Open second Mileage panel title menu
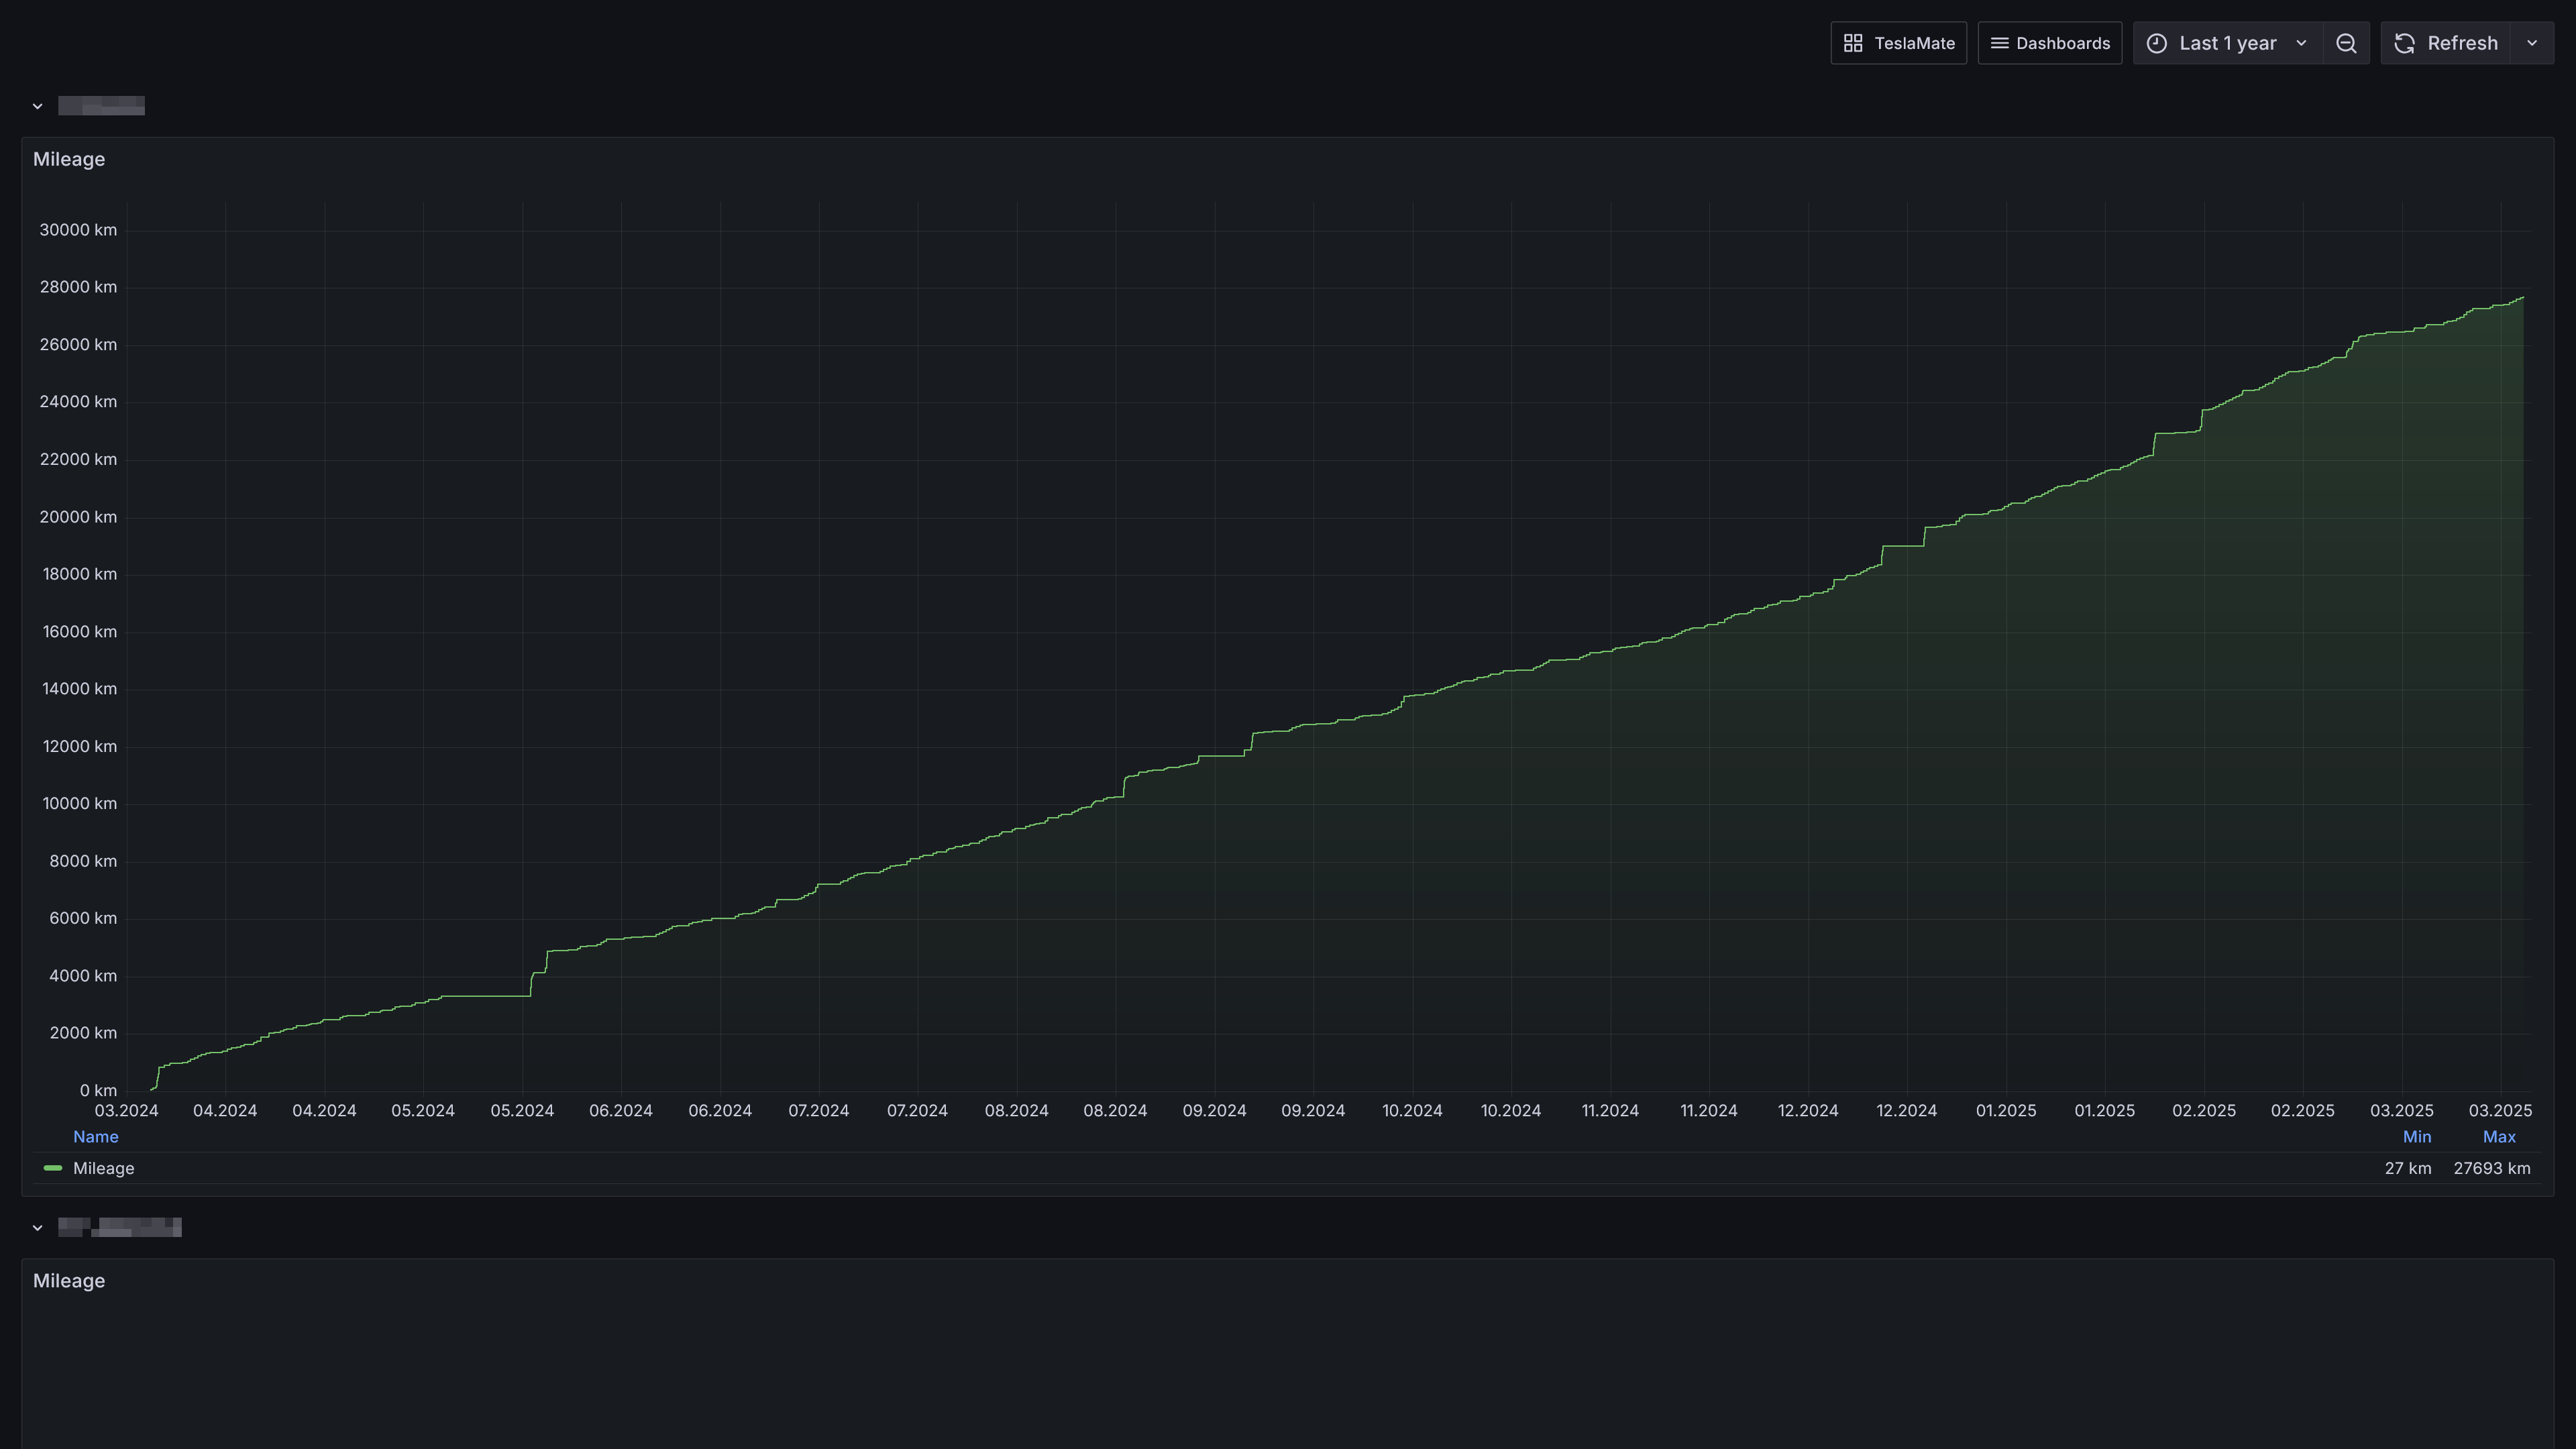 69,1281
